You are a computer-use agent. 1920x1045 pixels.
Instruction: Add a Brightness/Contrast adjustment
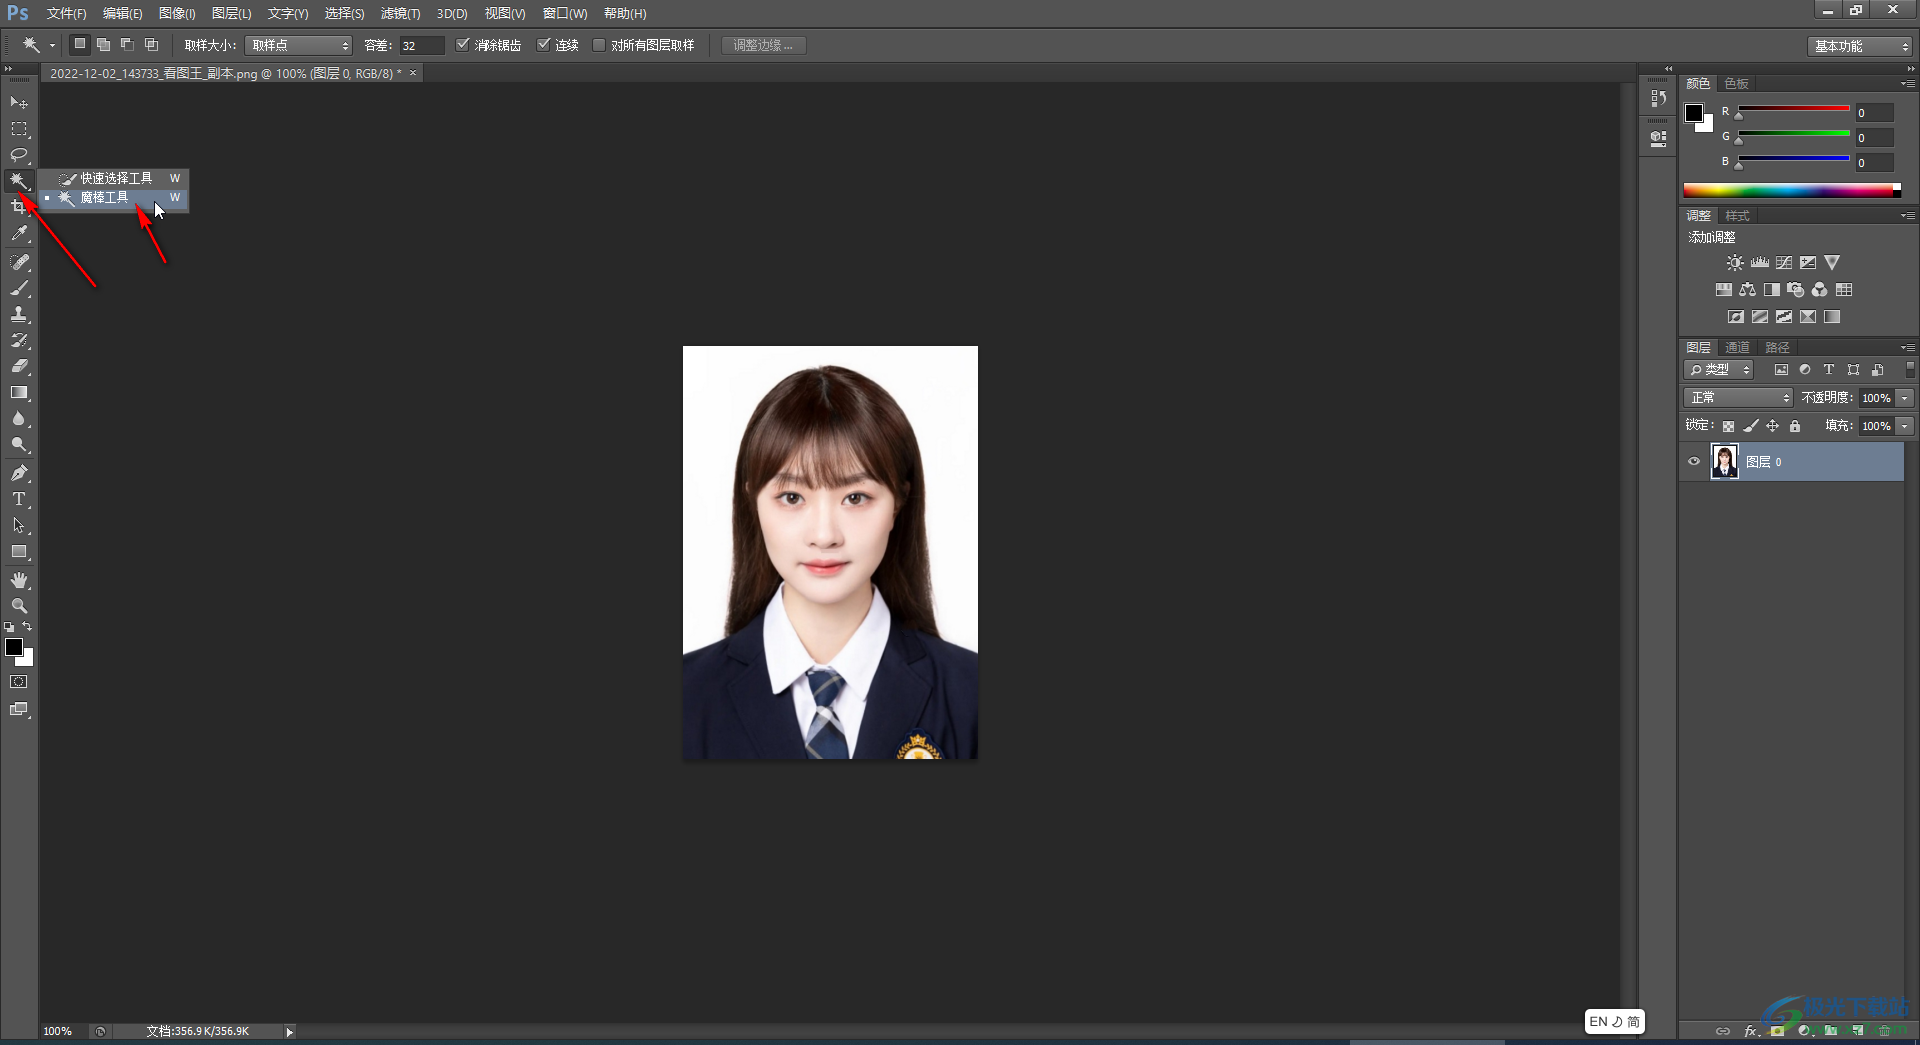point(1735,263)
